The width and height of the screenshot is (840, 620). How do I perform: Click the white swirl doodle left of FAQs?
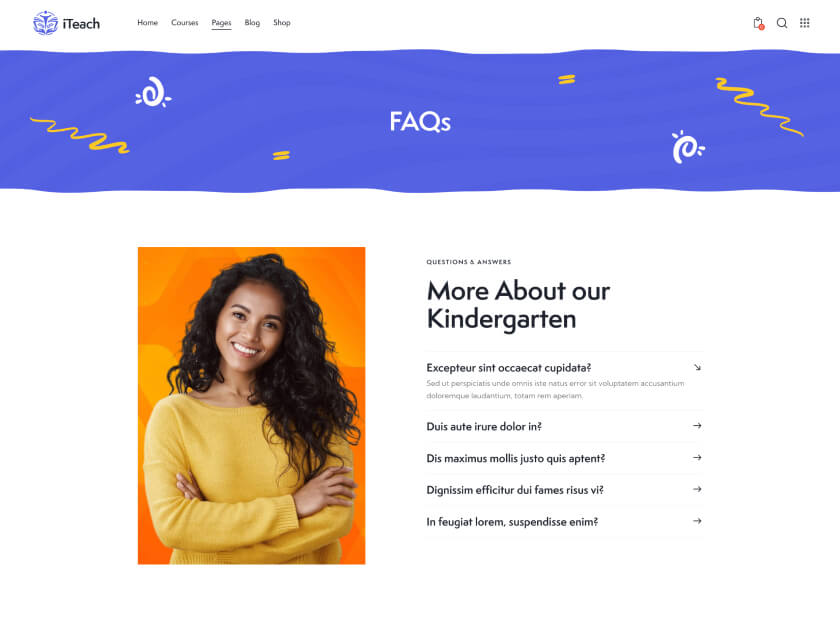tap(153, 92)
